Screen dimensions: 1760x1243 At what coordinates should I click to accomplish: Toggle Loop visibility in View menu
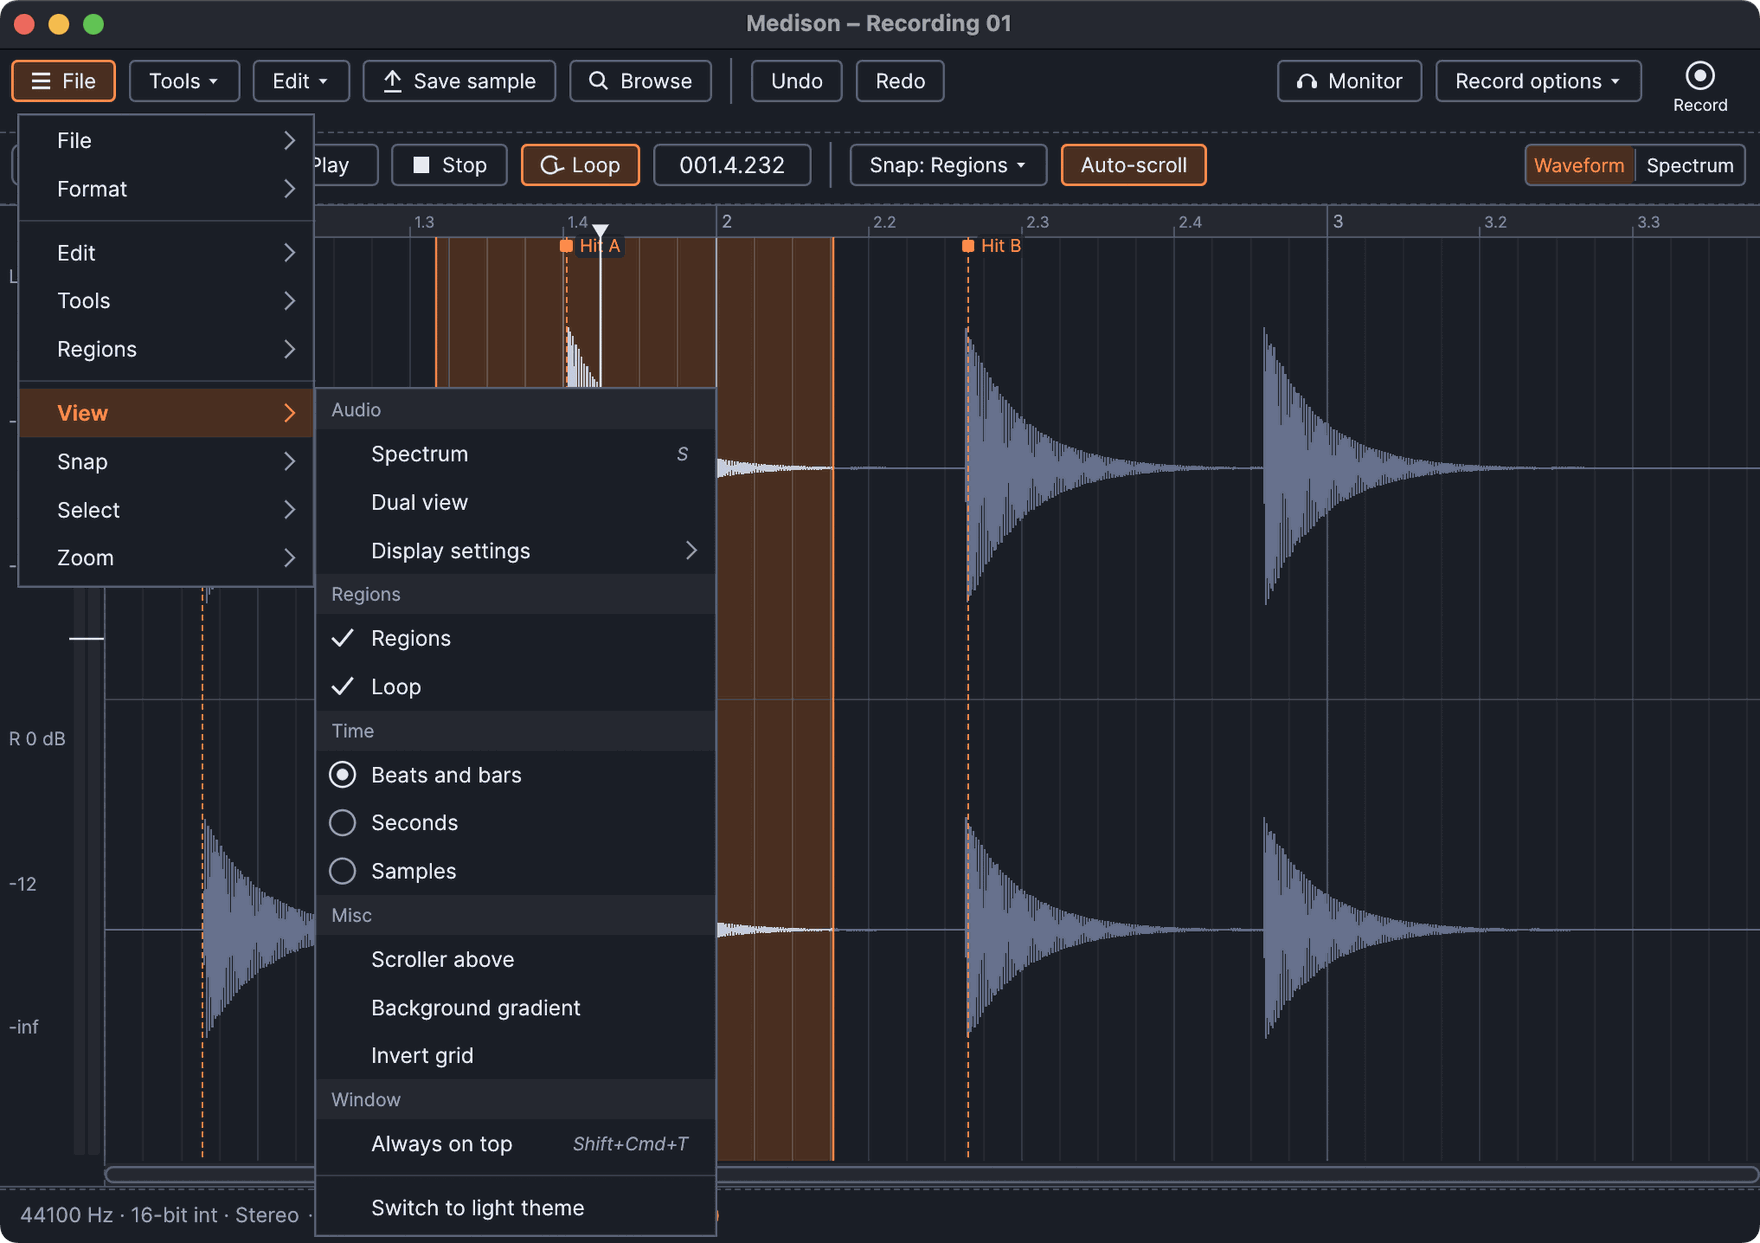point(515,687)
